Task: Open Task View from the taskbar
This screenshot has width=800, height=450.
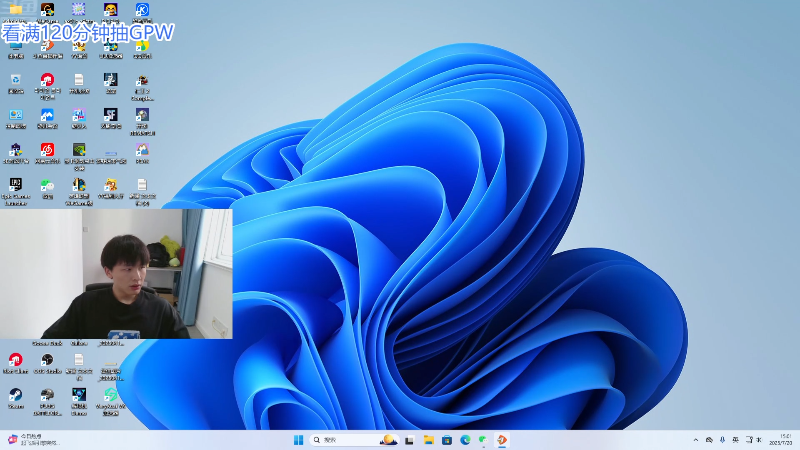Action: coord(409,440)
